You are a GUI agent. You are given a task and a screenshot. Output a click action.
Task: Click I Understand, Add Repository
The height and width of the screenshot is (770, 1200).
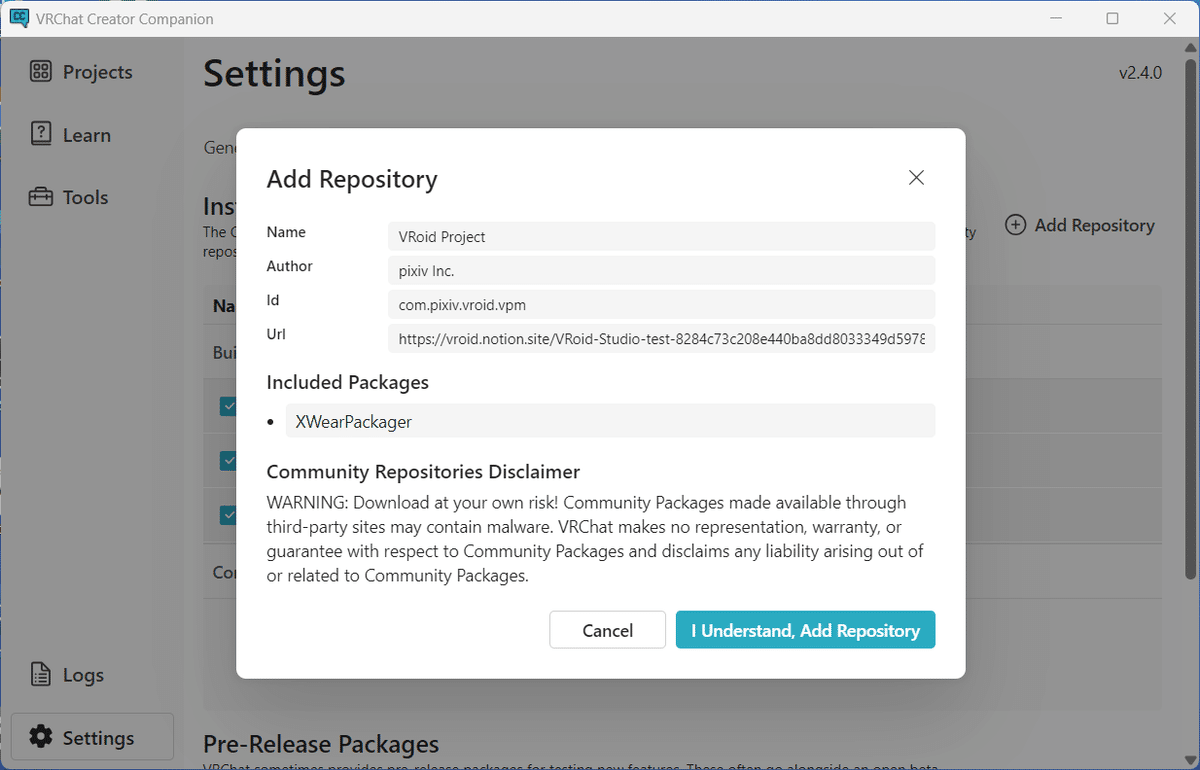click(805, 630)
